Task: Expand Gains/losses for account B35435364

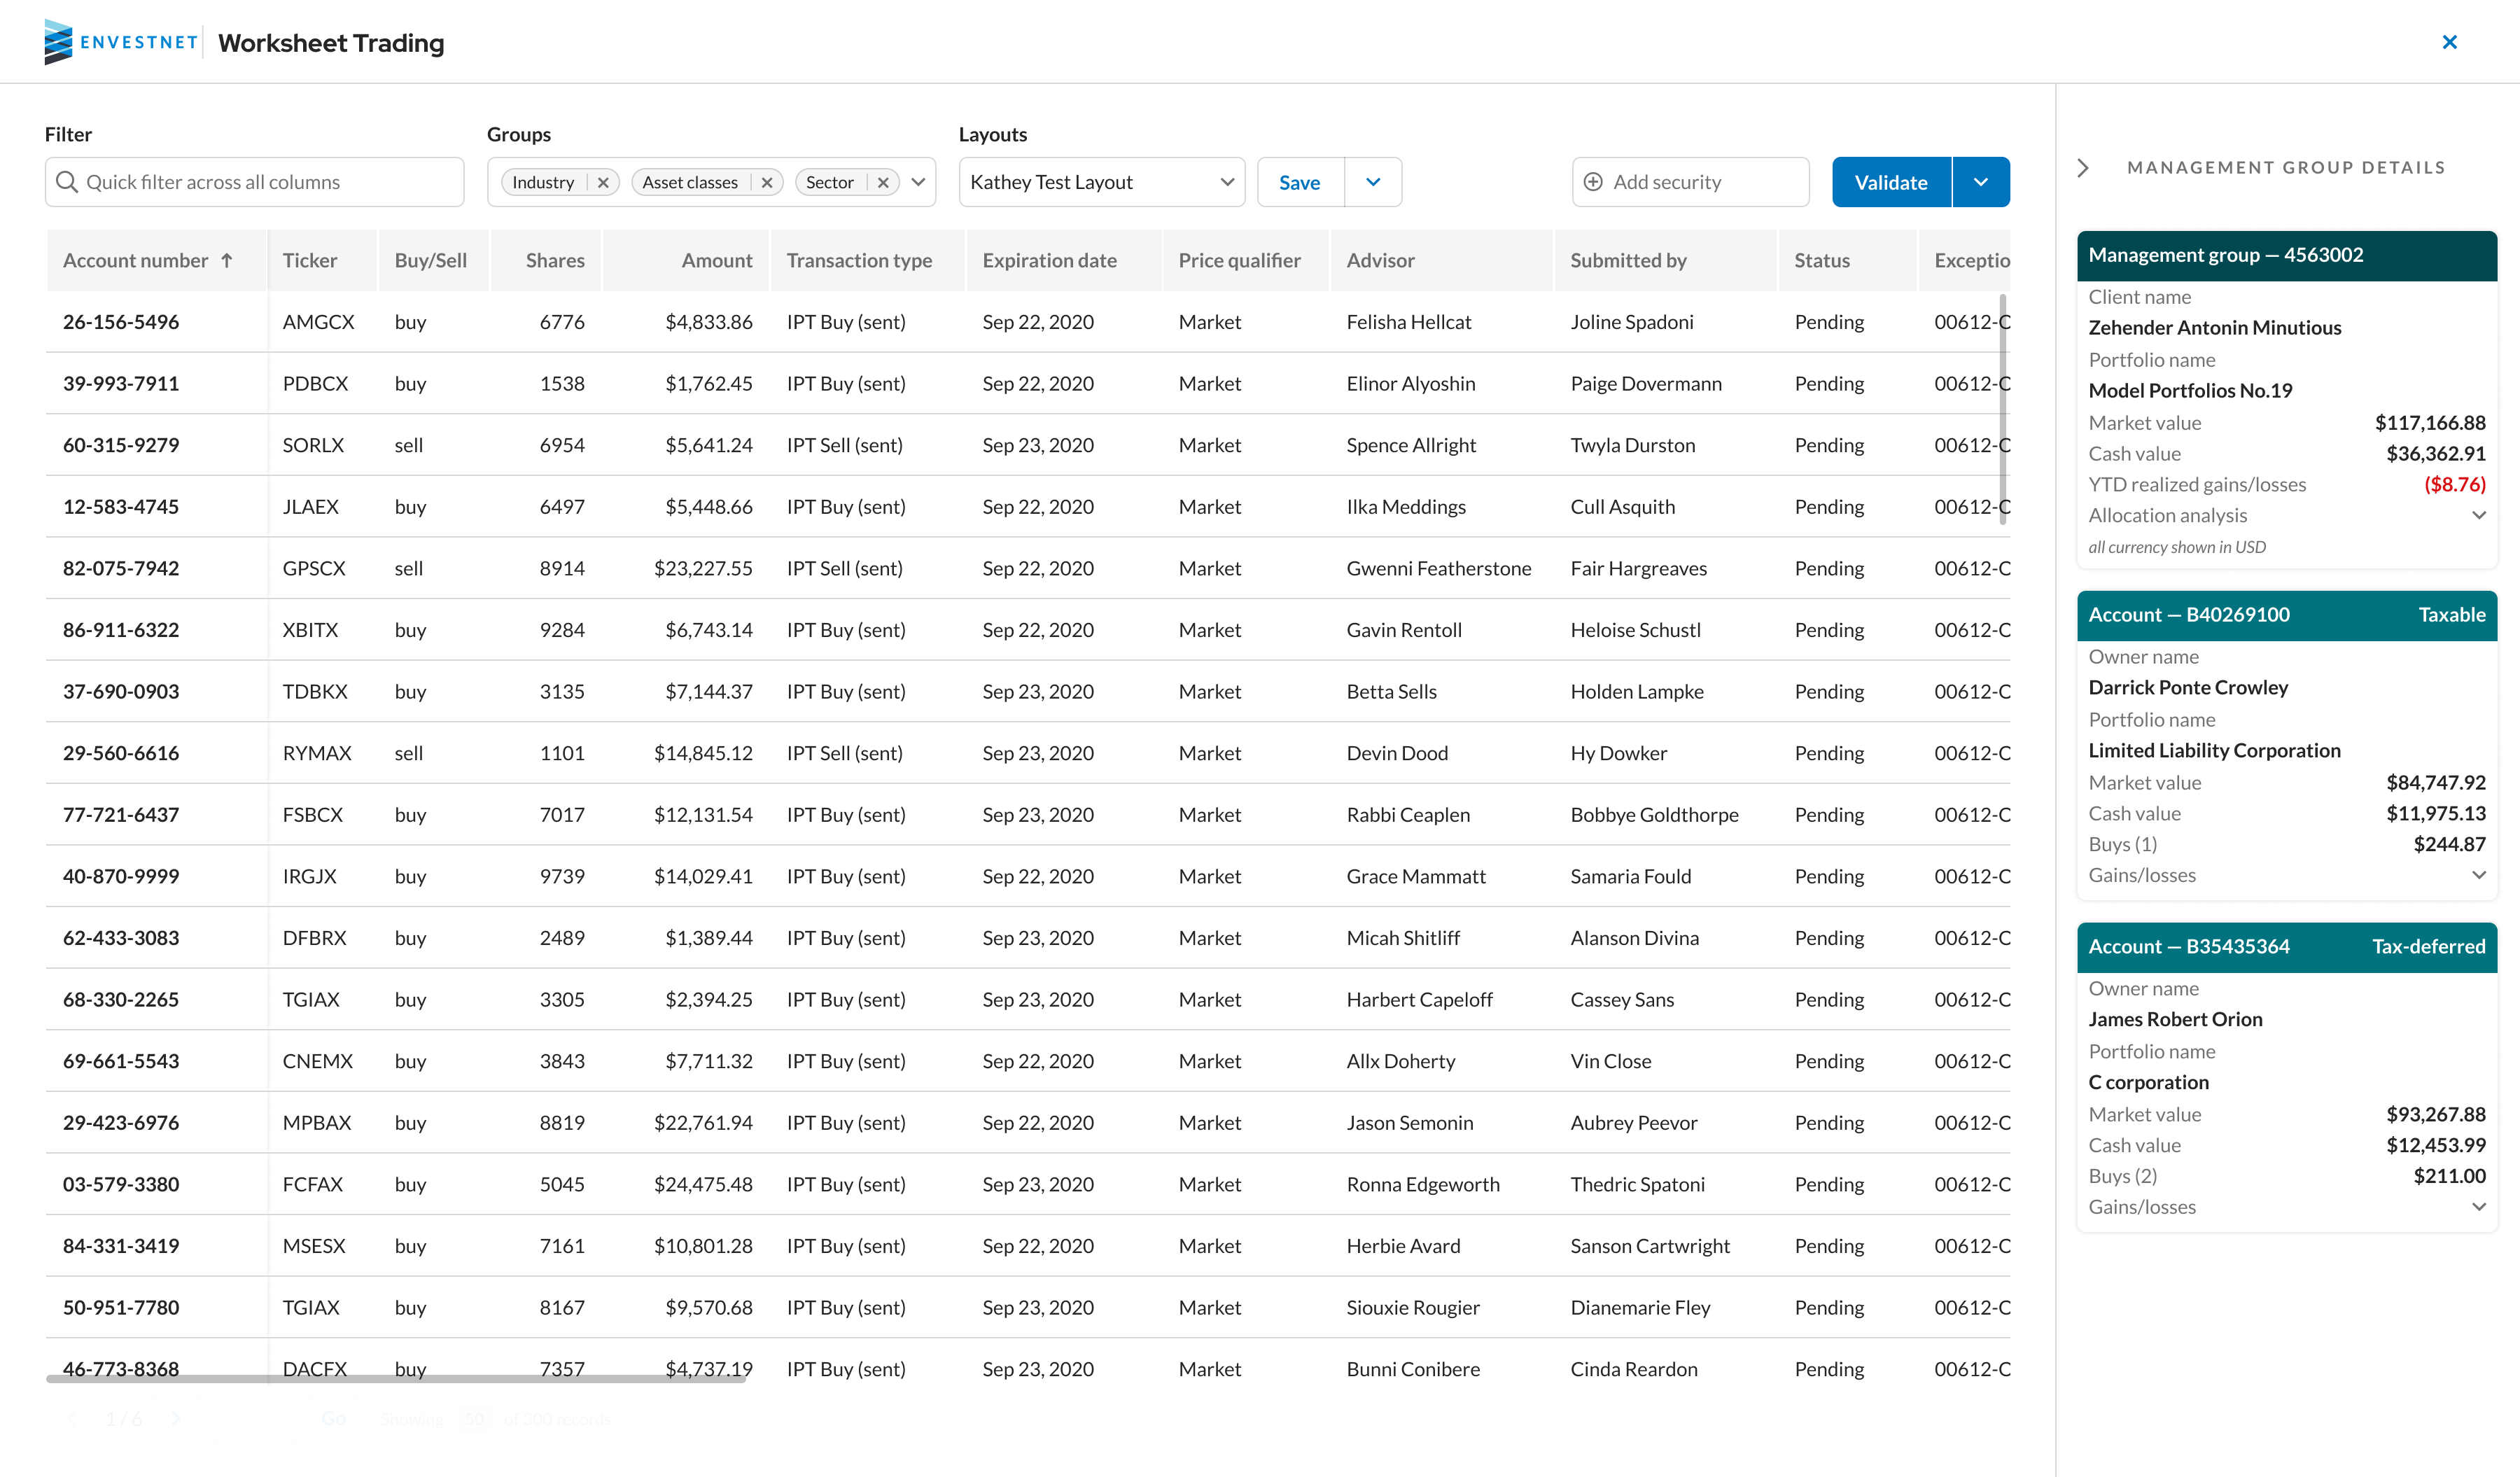Action: (x=2478, y=1207)
